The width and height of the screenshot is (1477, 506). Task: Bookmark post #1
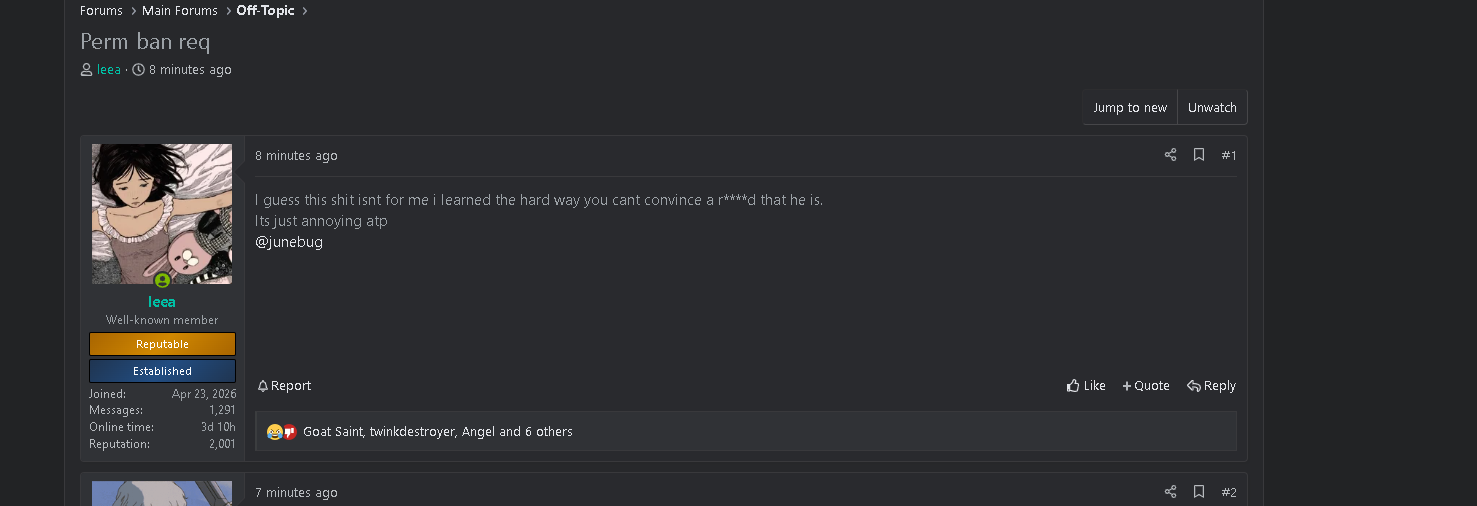(1199, 155)
